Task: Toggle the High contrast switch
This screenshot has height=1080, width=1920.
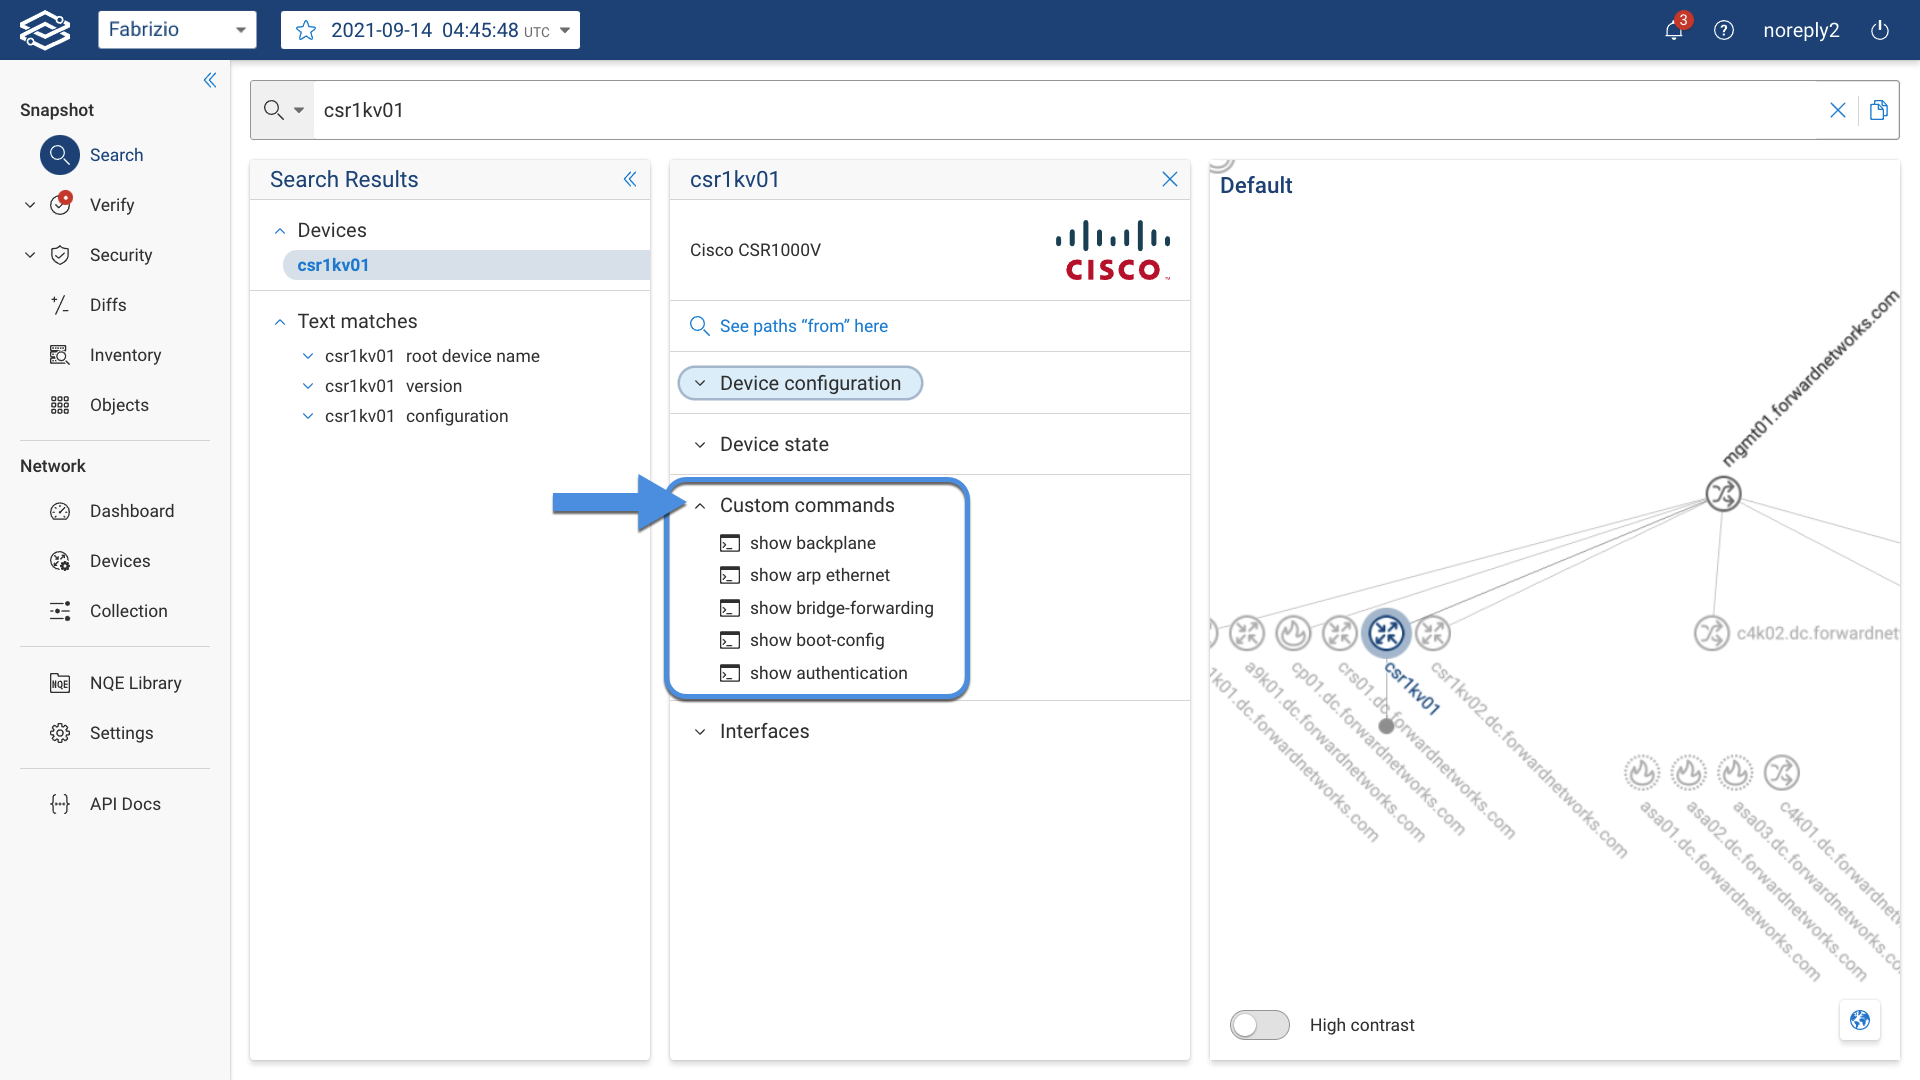Action: [x=1259, y=1025]
